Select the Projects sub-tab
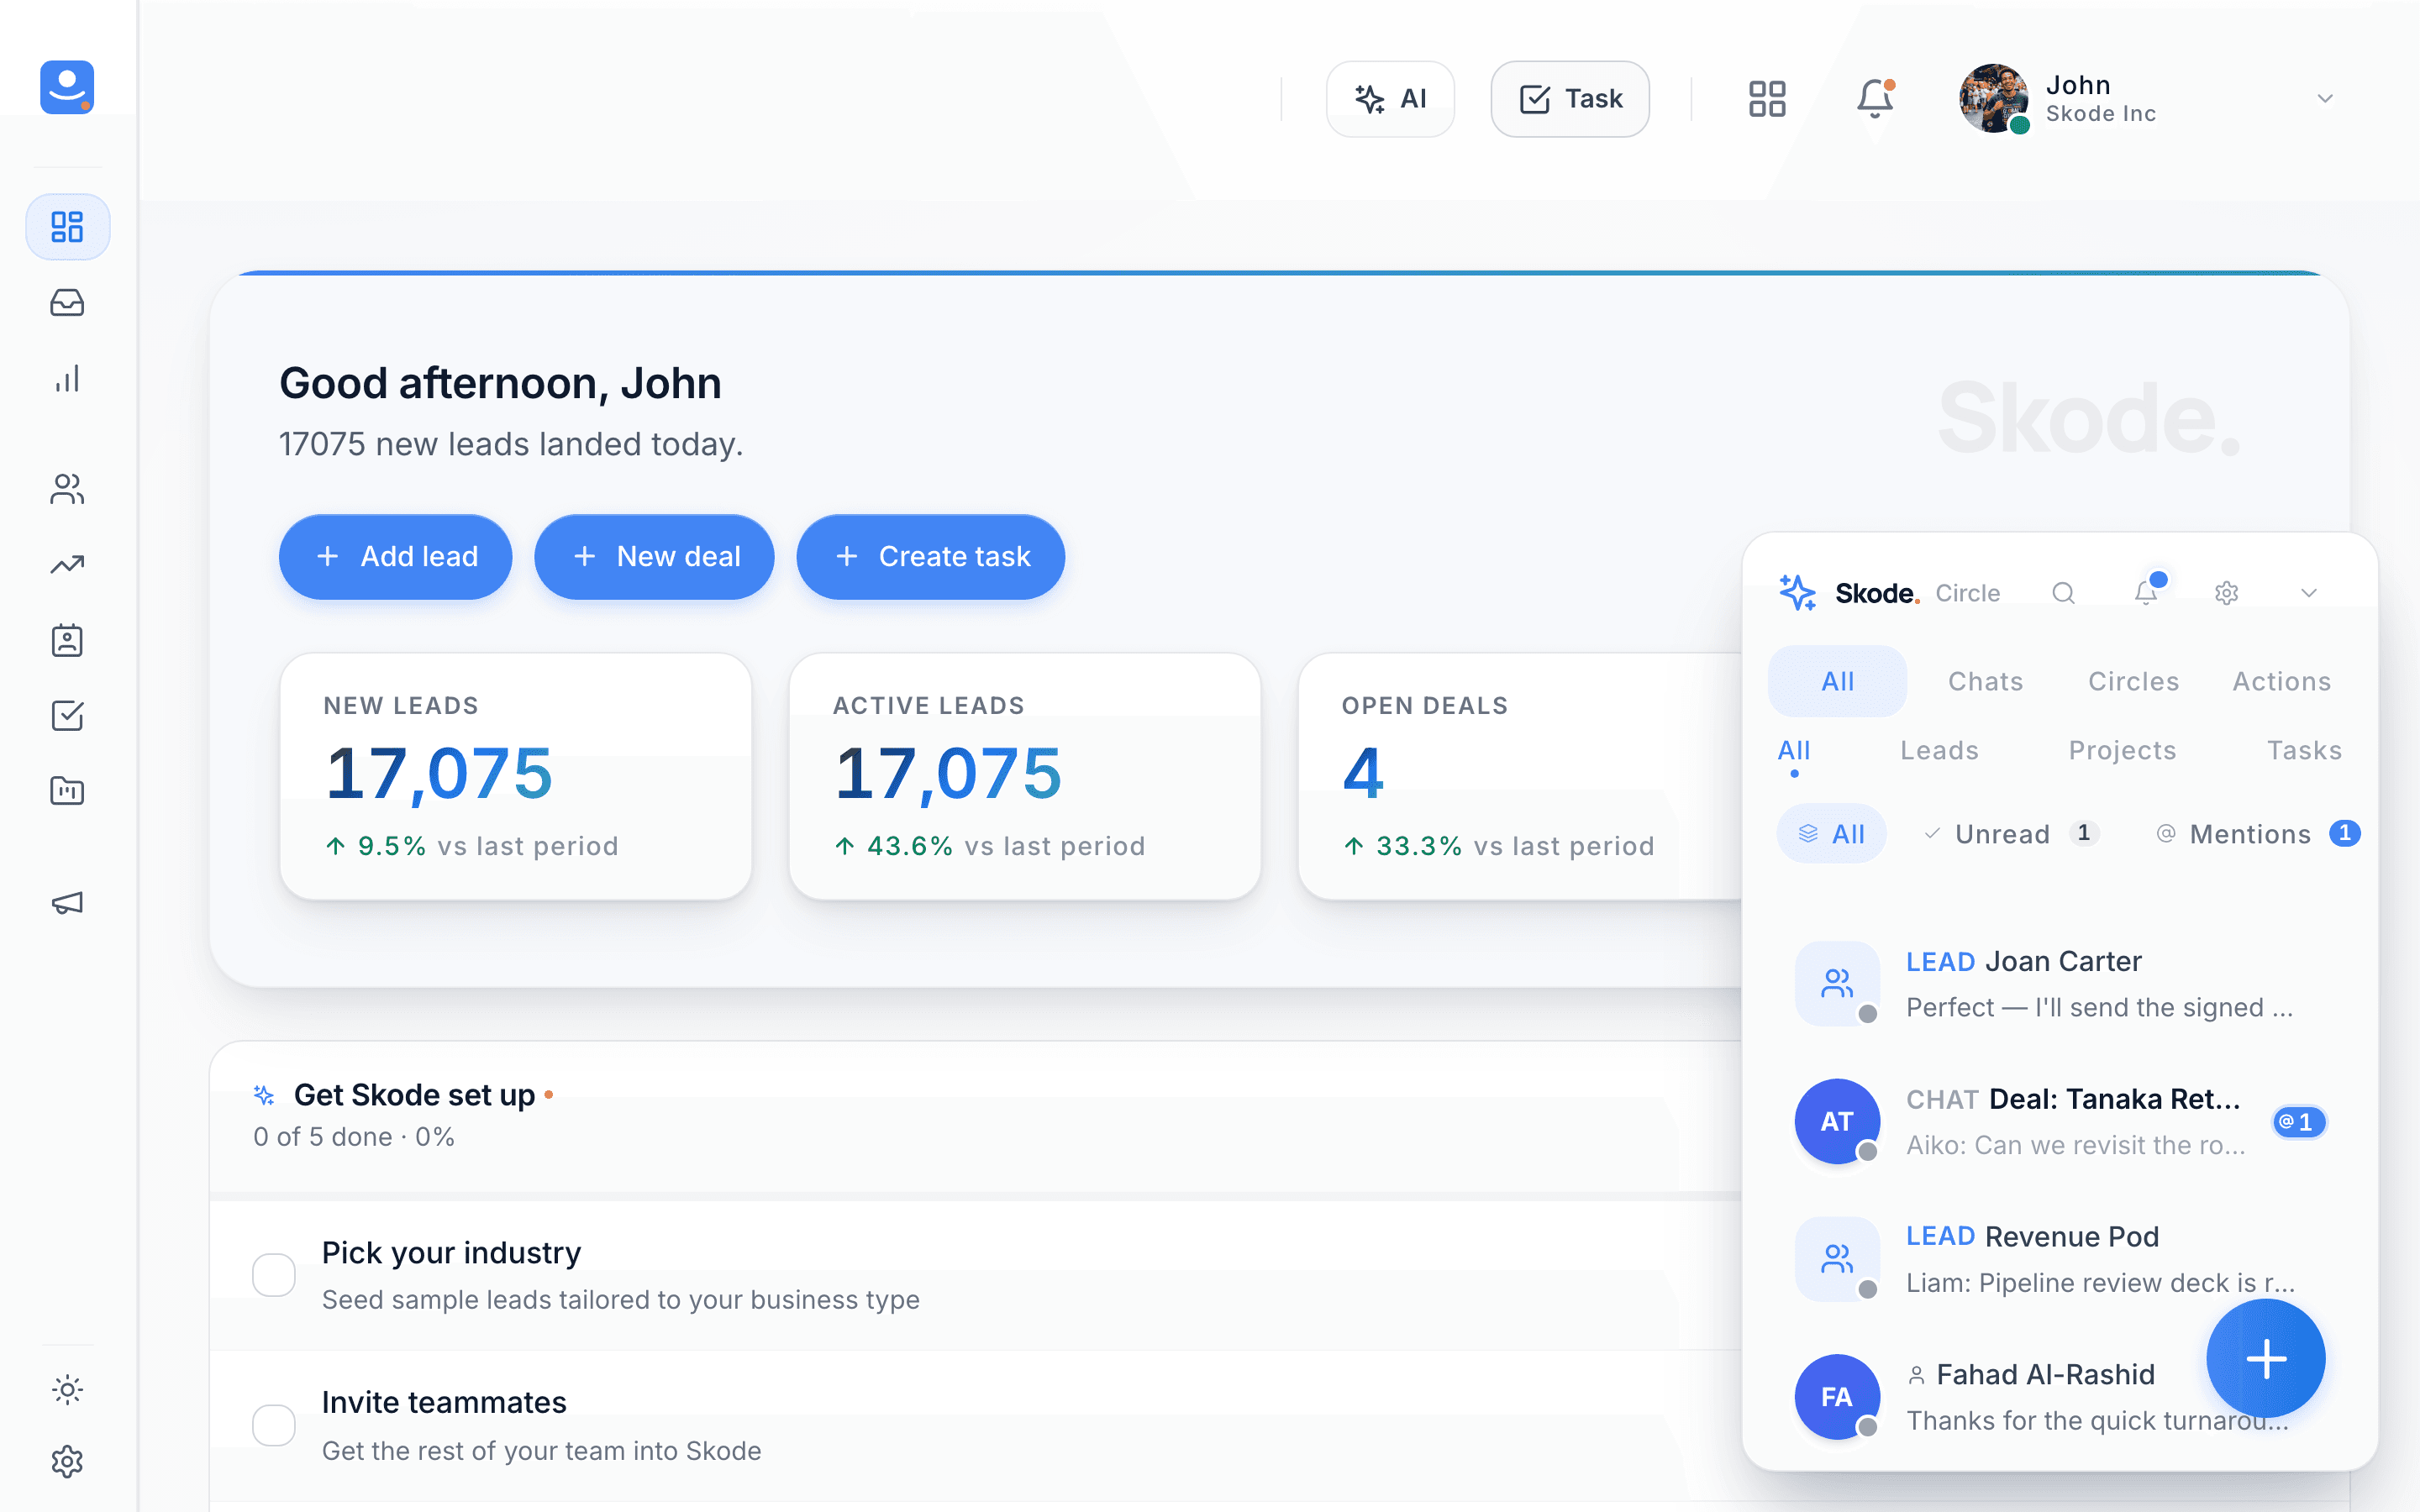Screen dimensions: 2420x1512 pos(2122,750)
